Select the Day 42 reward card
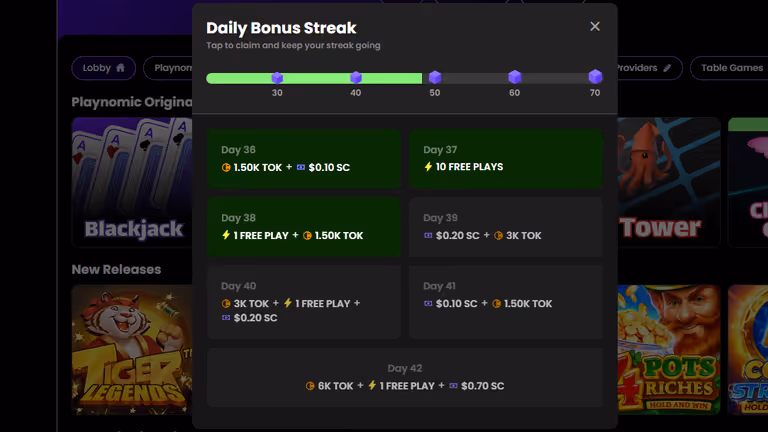Screen dimensions: 768x432 click(405, 377)
